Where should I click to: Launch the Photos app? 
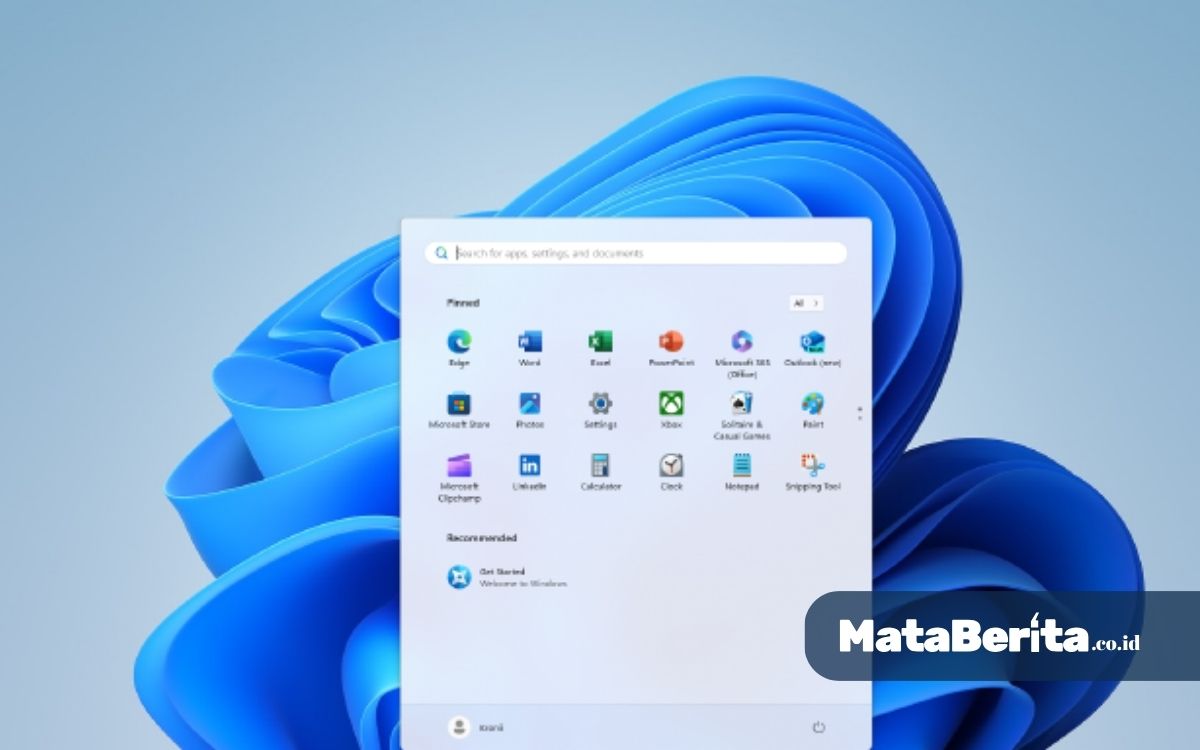(x=530, y=405)
